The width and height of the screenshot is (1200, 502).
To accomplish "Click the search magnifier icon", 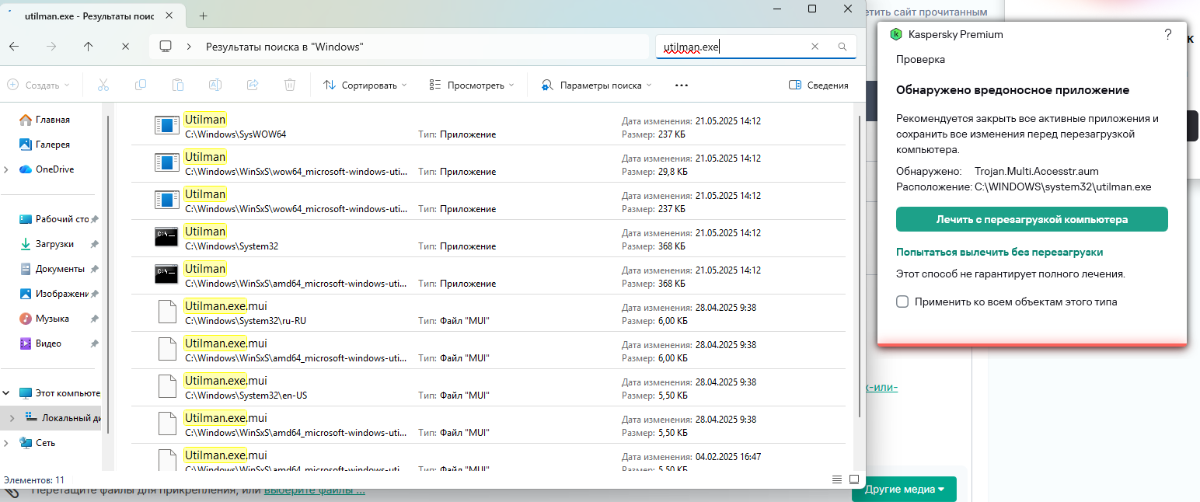I will [842, 47].
